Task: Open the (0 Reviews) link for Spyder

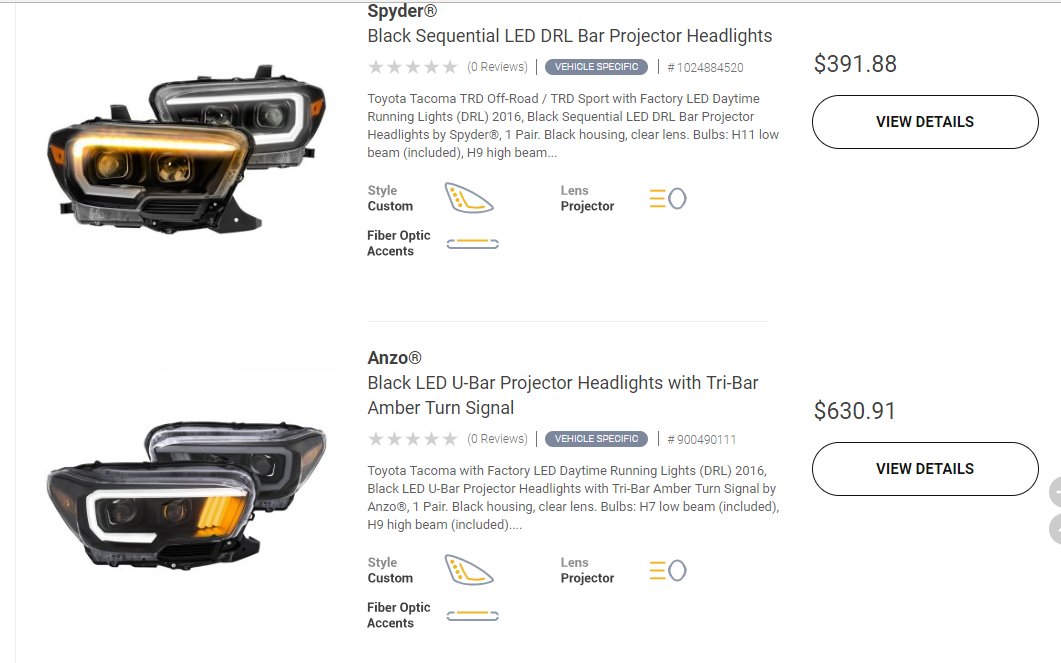Action: [497, 67]
